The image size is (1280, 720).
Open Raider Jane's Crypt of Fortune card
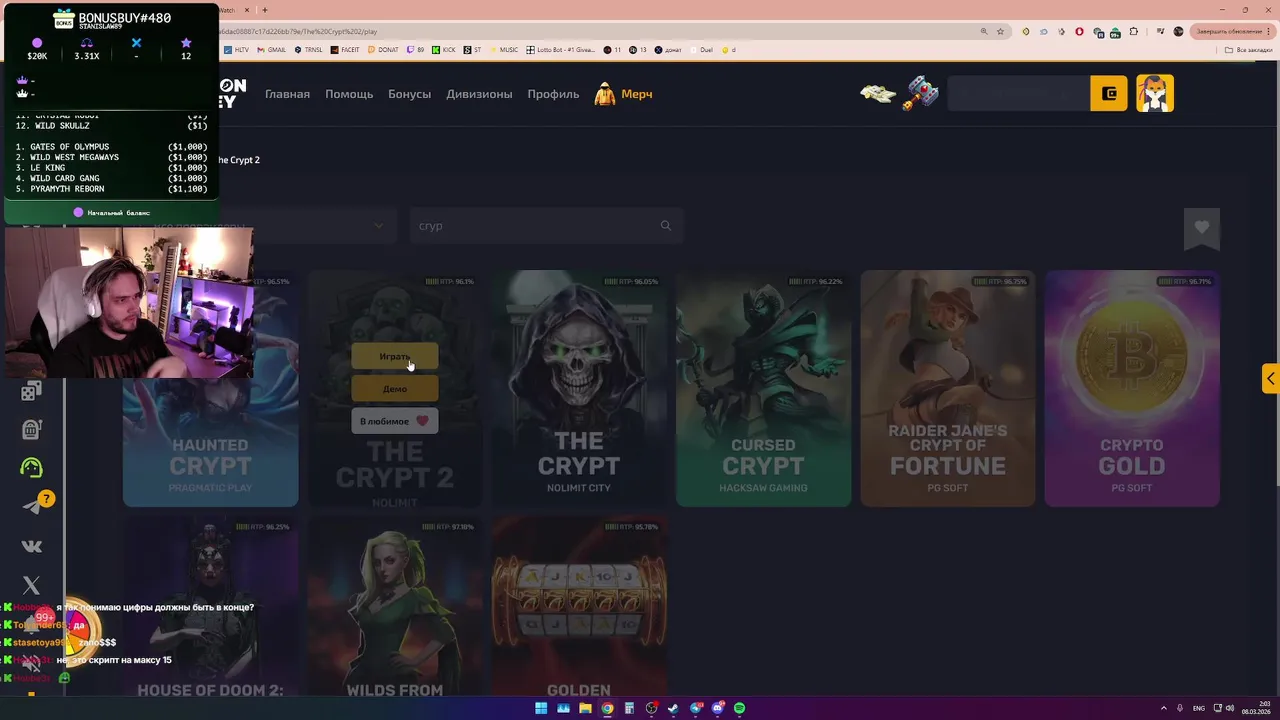pyautogui.click(x=948, y=388)
